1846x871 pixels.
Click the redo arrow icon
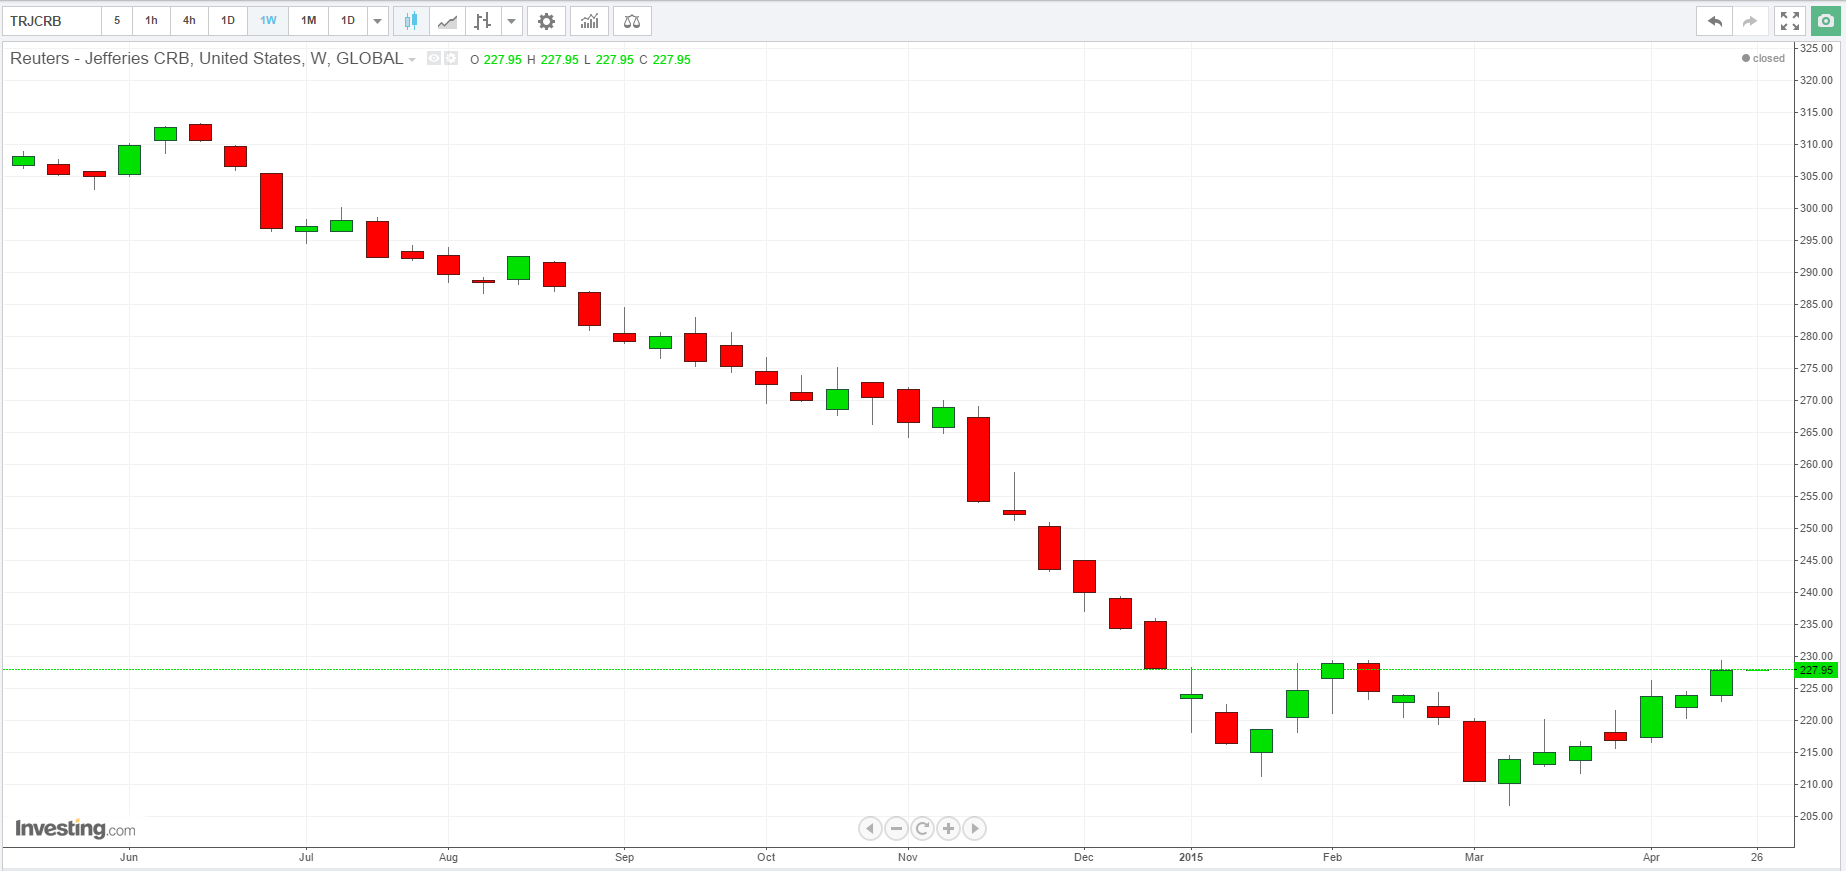tap(1749, 21)
